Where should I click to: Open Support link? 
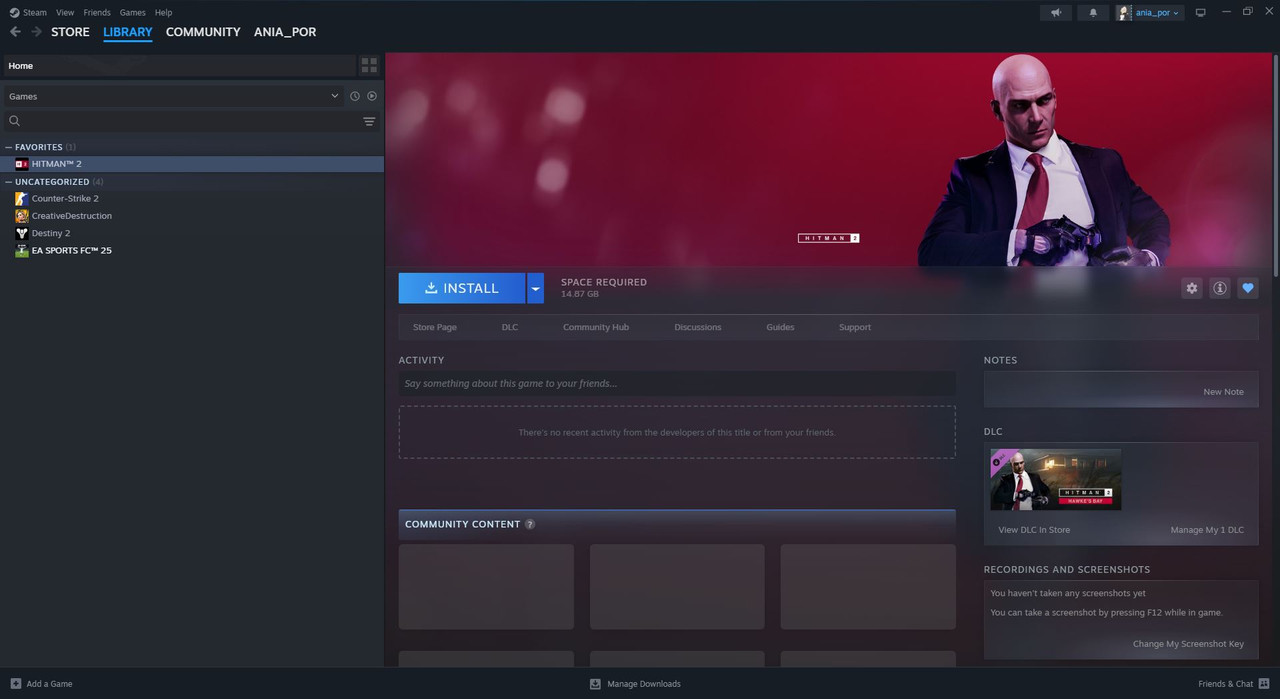(x=855, y=327)
